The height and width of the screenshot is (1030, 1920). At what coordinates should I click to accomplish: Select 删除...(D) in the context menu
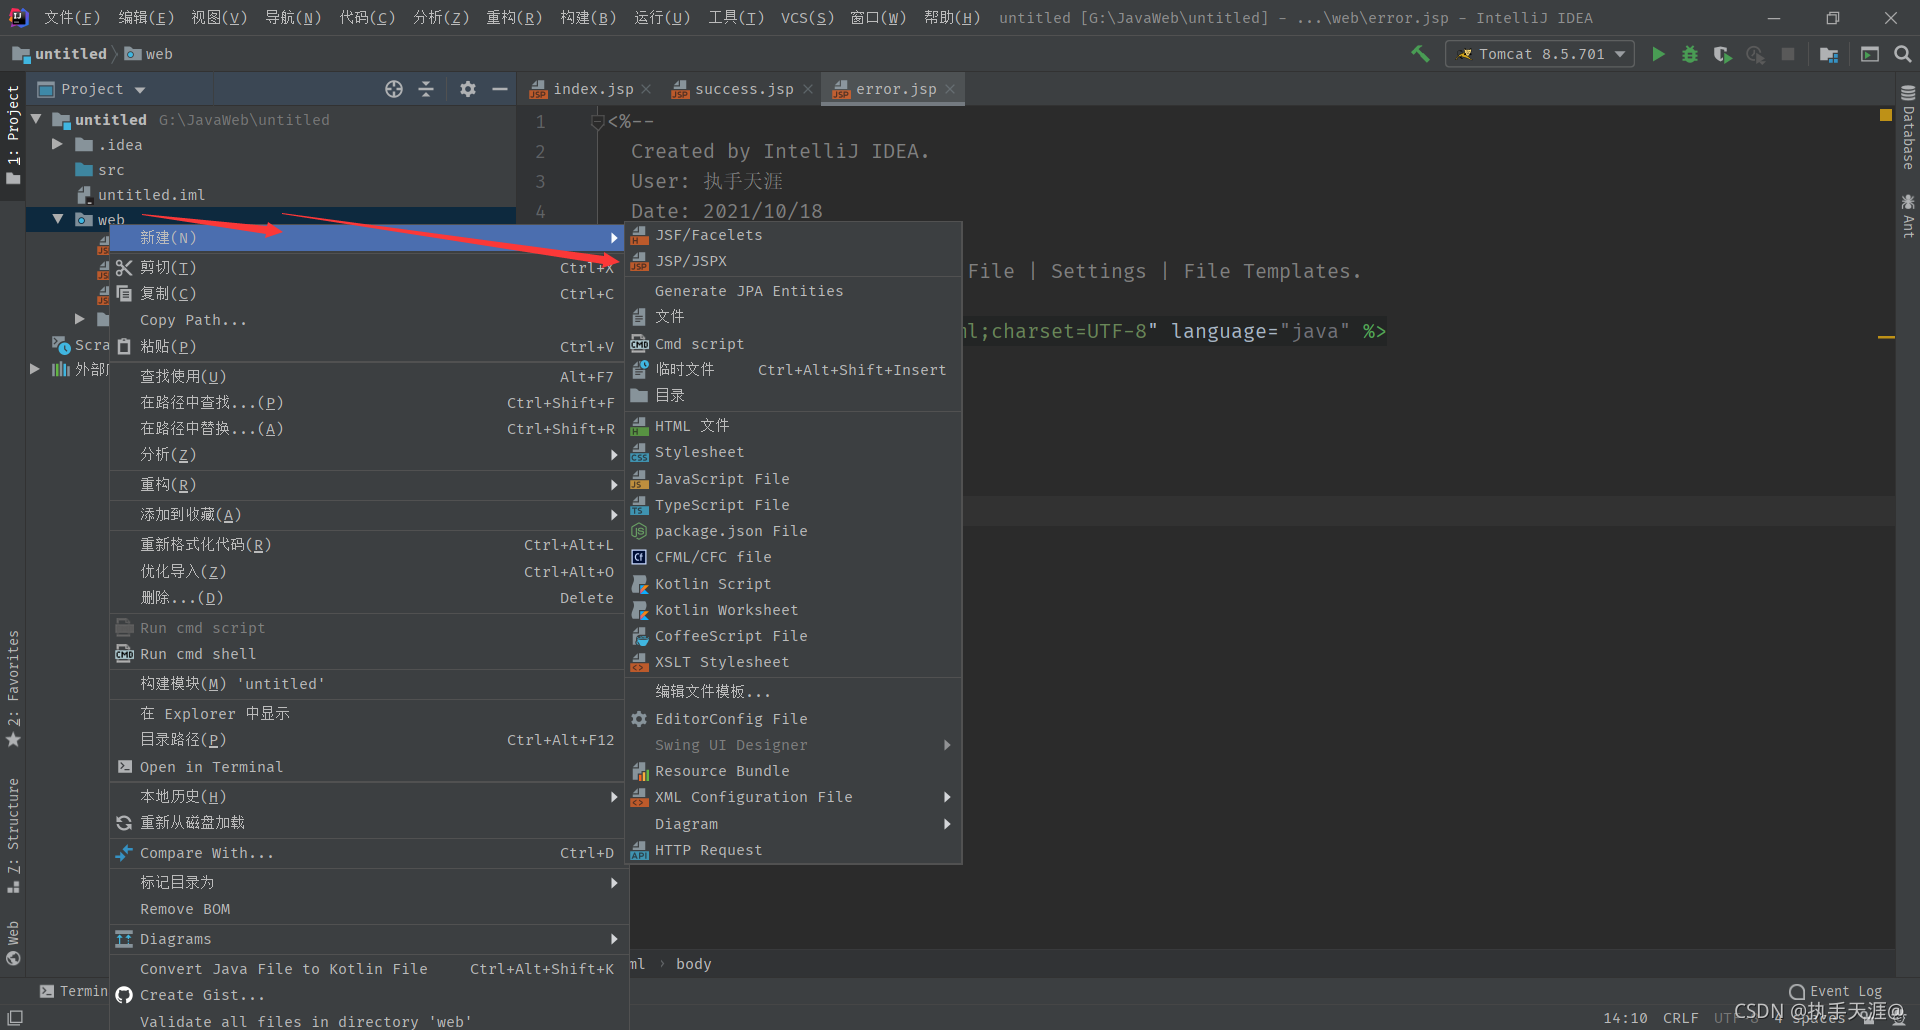367,598
